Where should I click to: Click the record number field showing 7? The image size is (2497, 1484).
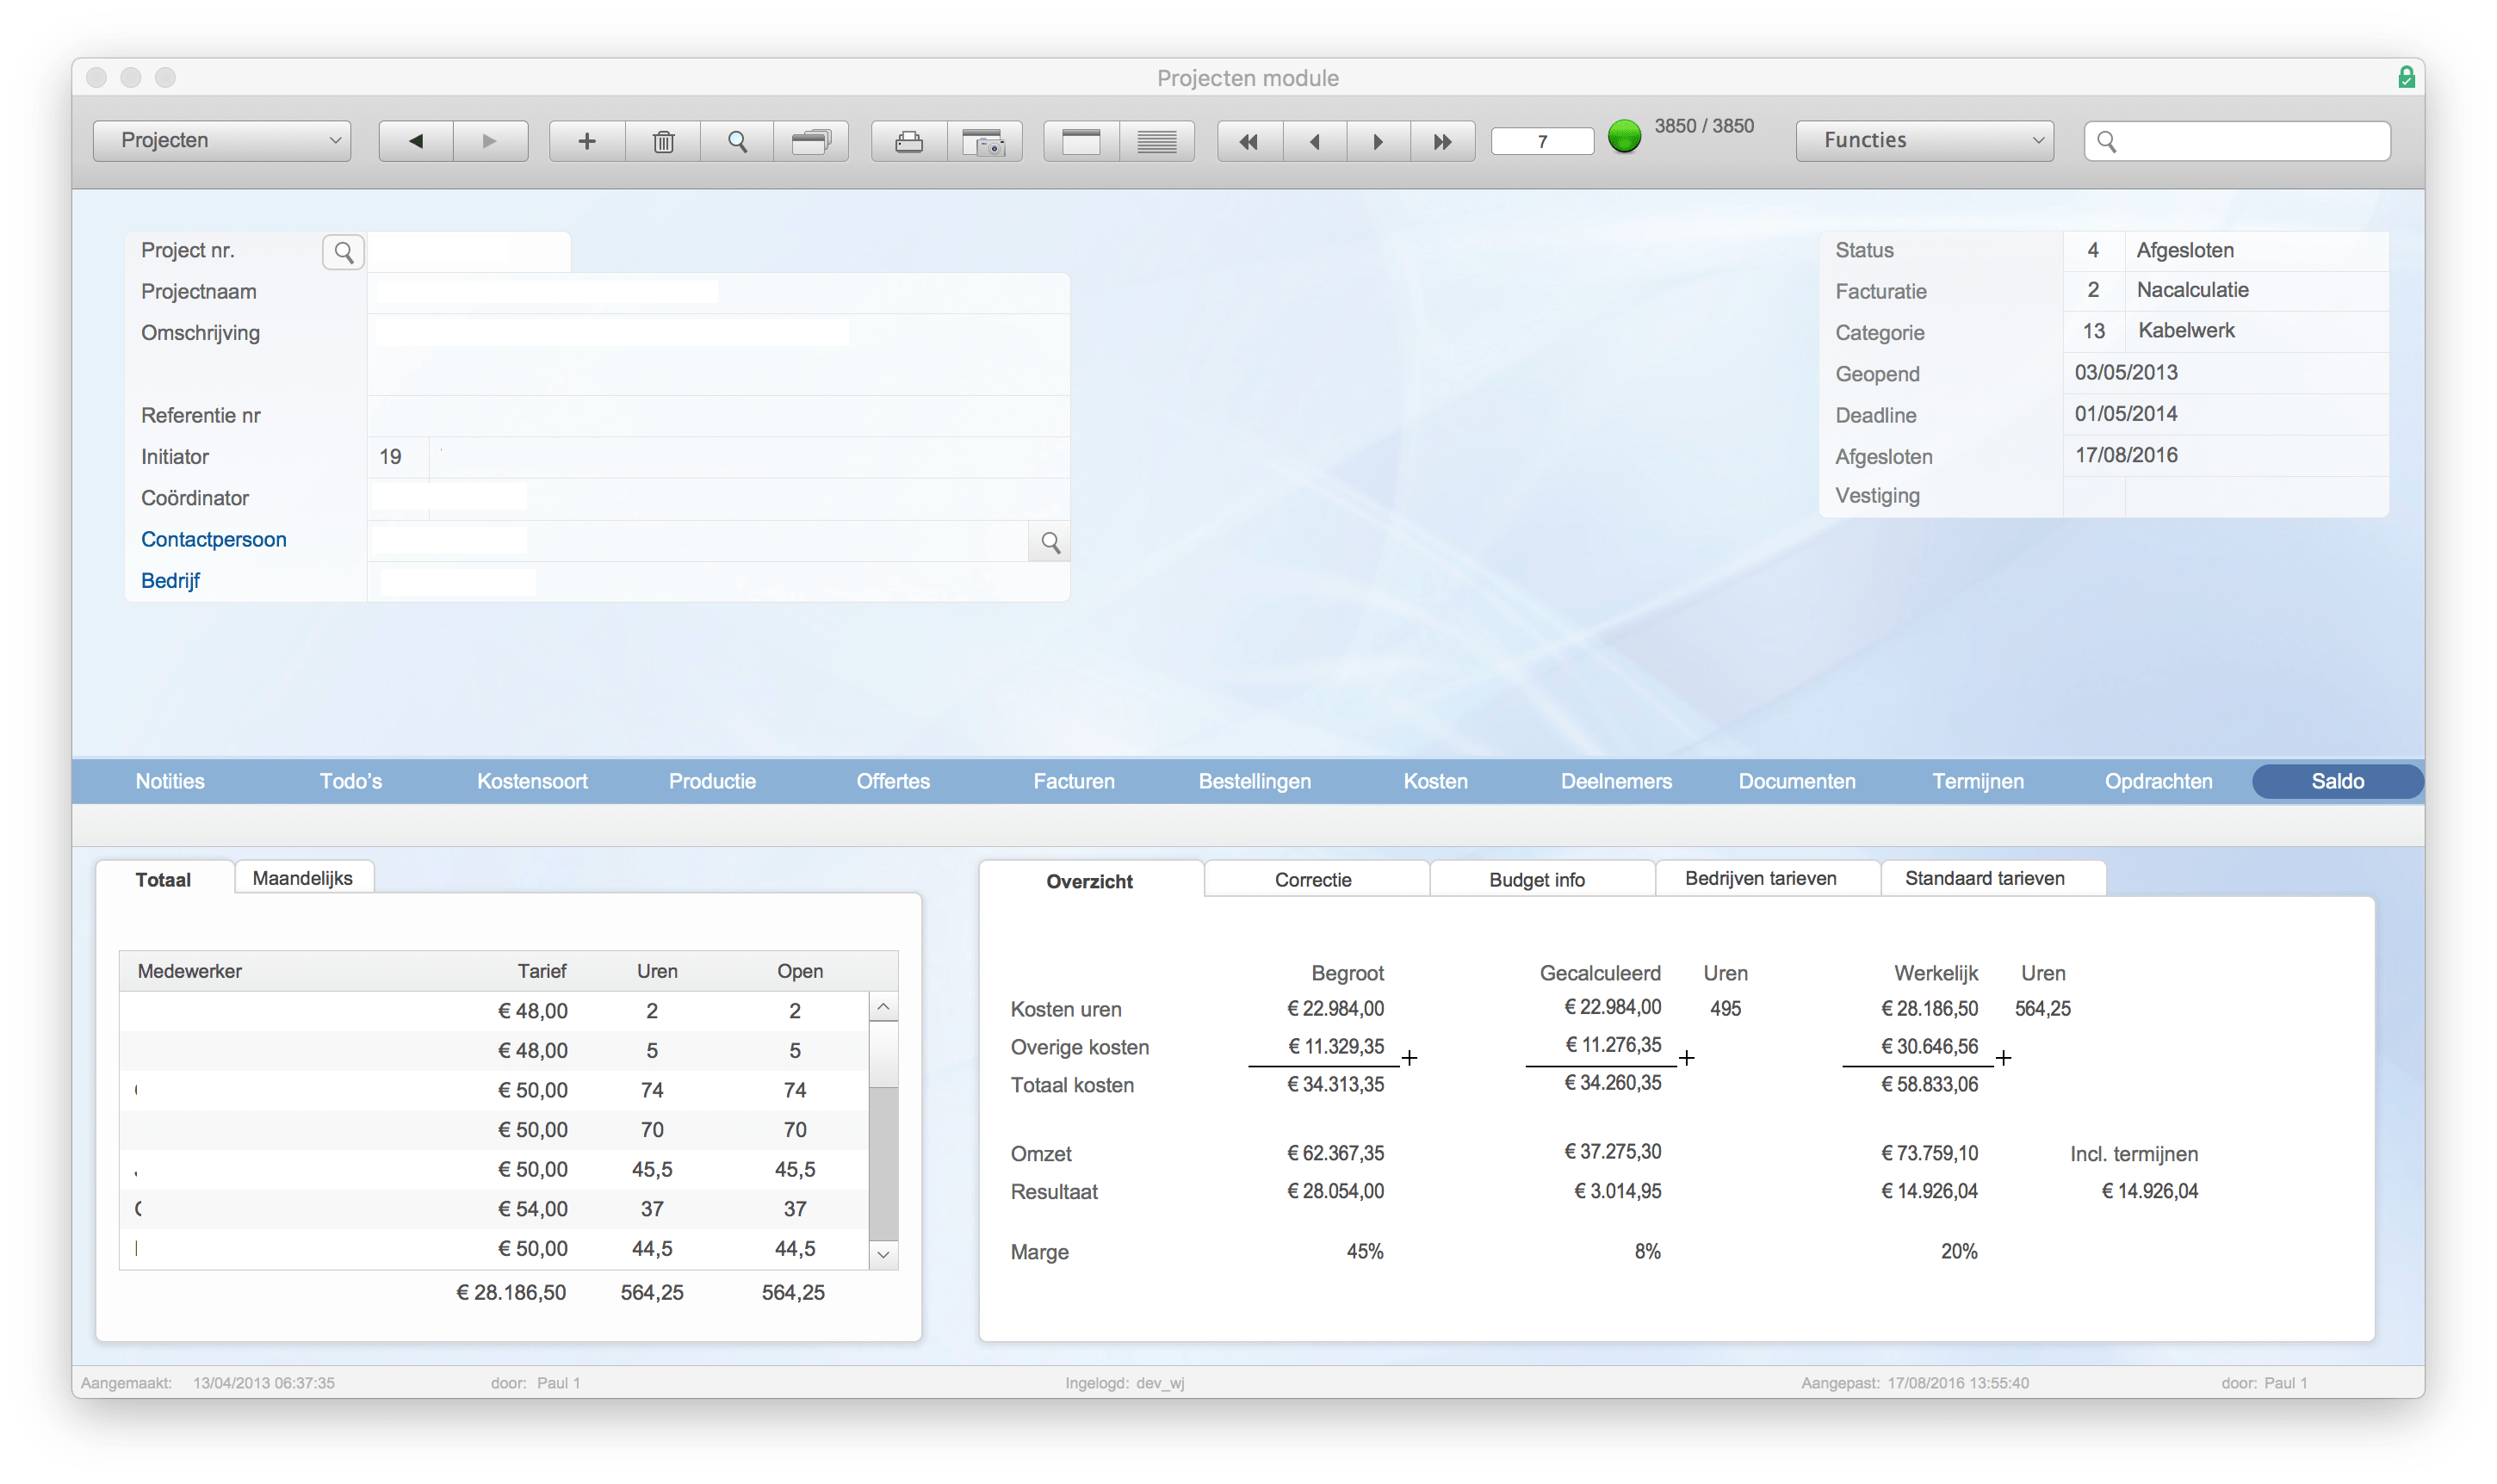pos(1542,141)
